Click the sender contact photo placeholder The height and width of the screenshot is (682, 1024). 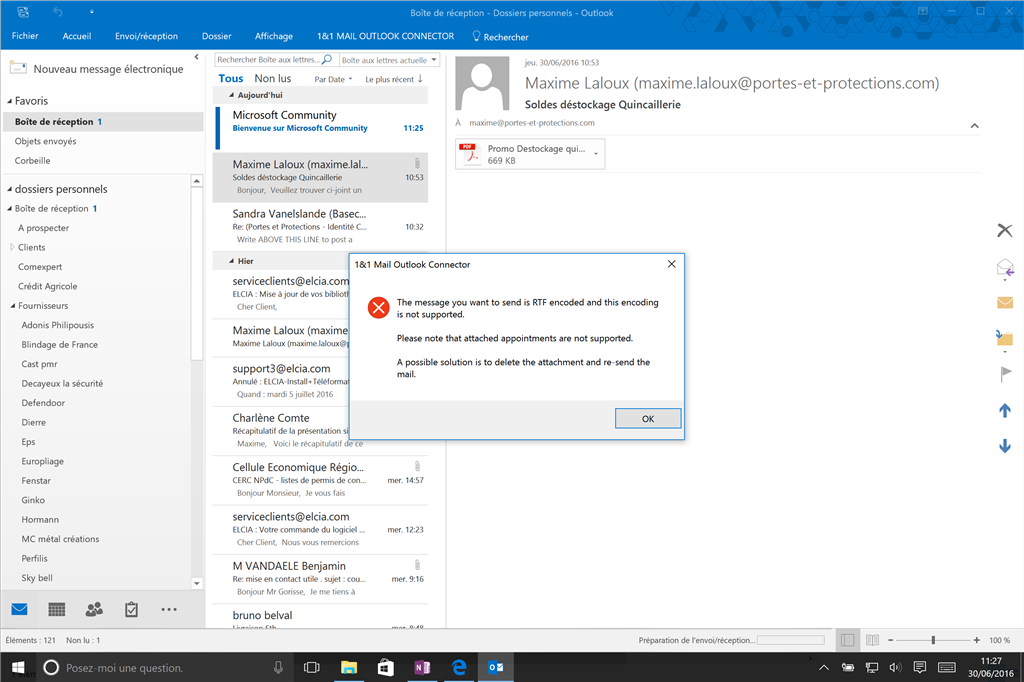point(482,83)
